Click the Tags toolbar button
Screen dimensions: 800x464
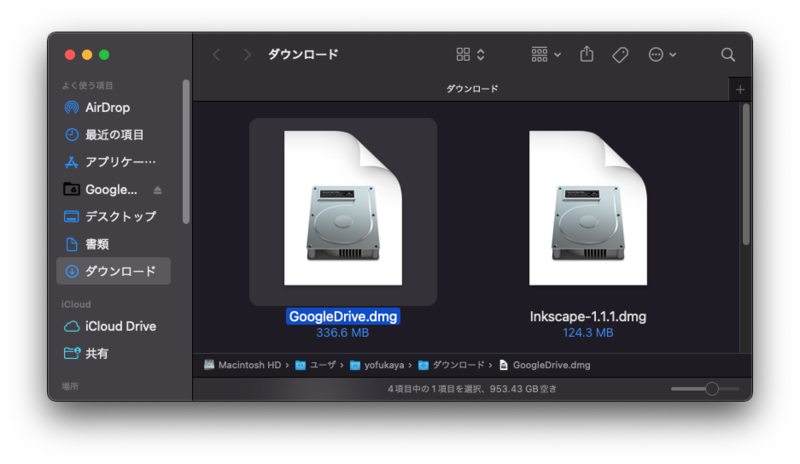620,55
